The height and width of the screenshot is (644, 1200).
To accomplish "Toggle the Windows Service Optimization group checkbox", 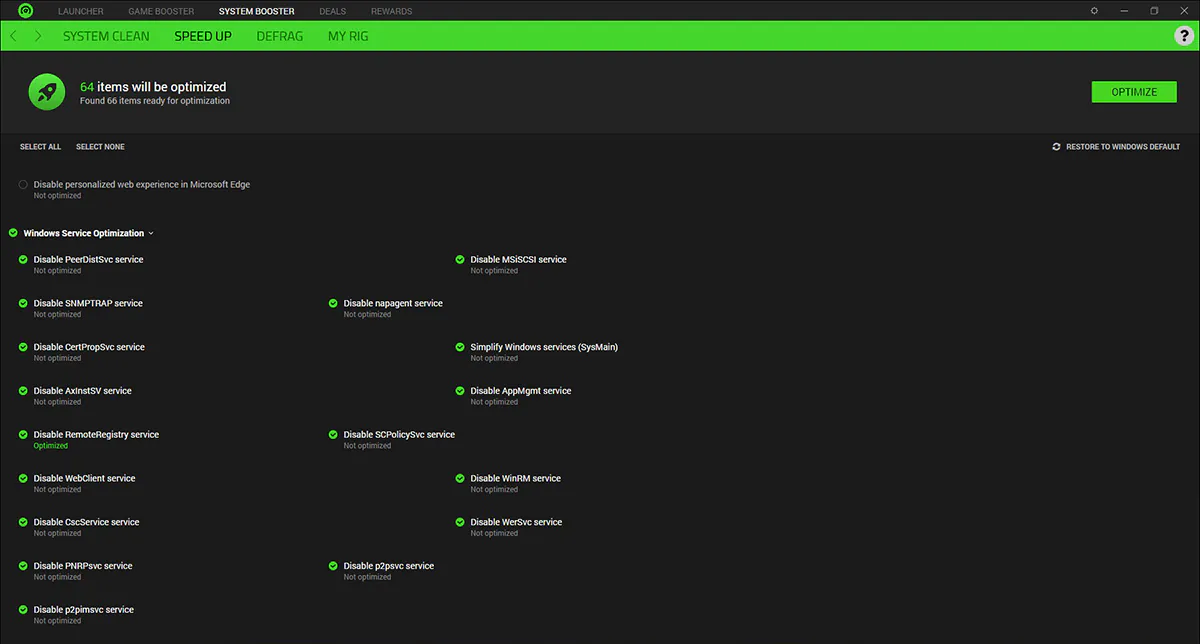I will point(13,233).
